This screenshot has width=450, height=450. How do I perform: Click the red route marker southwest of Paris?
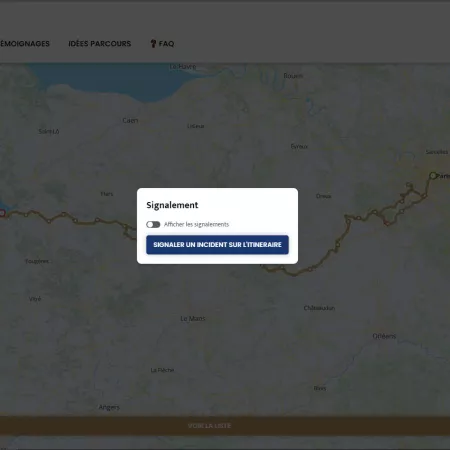coord(387,223)
